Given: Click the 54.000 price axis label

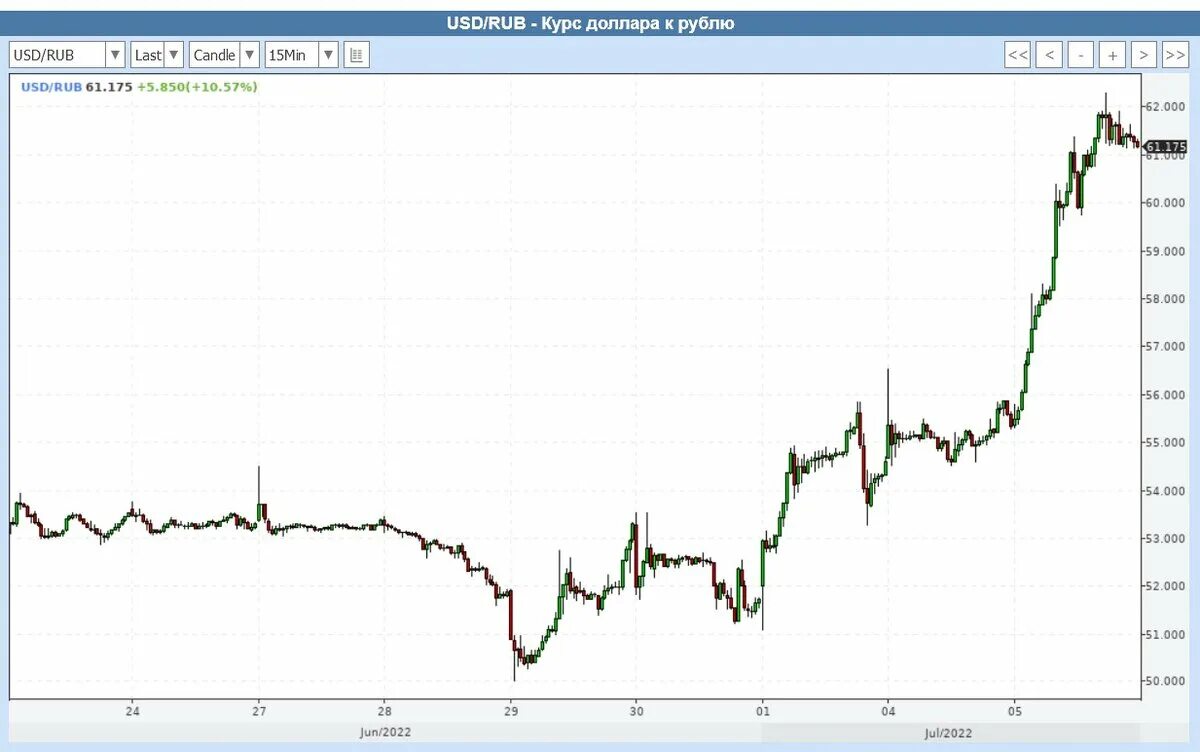Looking at the screenshot, I should [x=1164, y=491].
